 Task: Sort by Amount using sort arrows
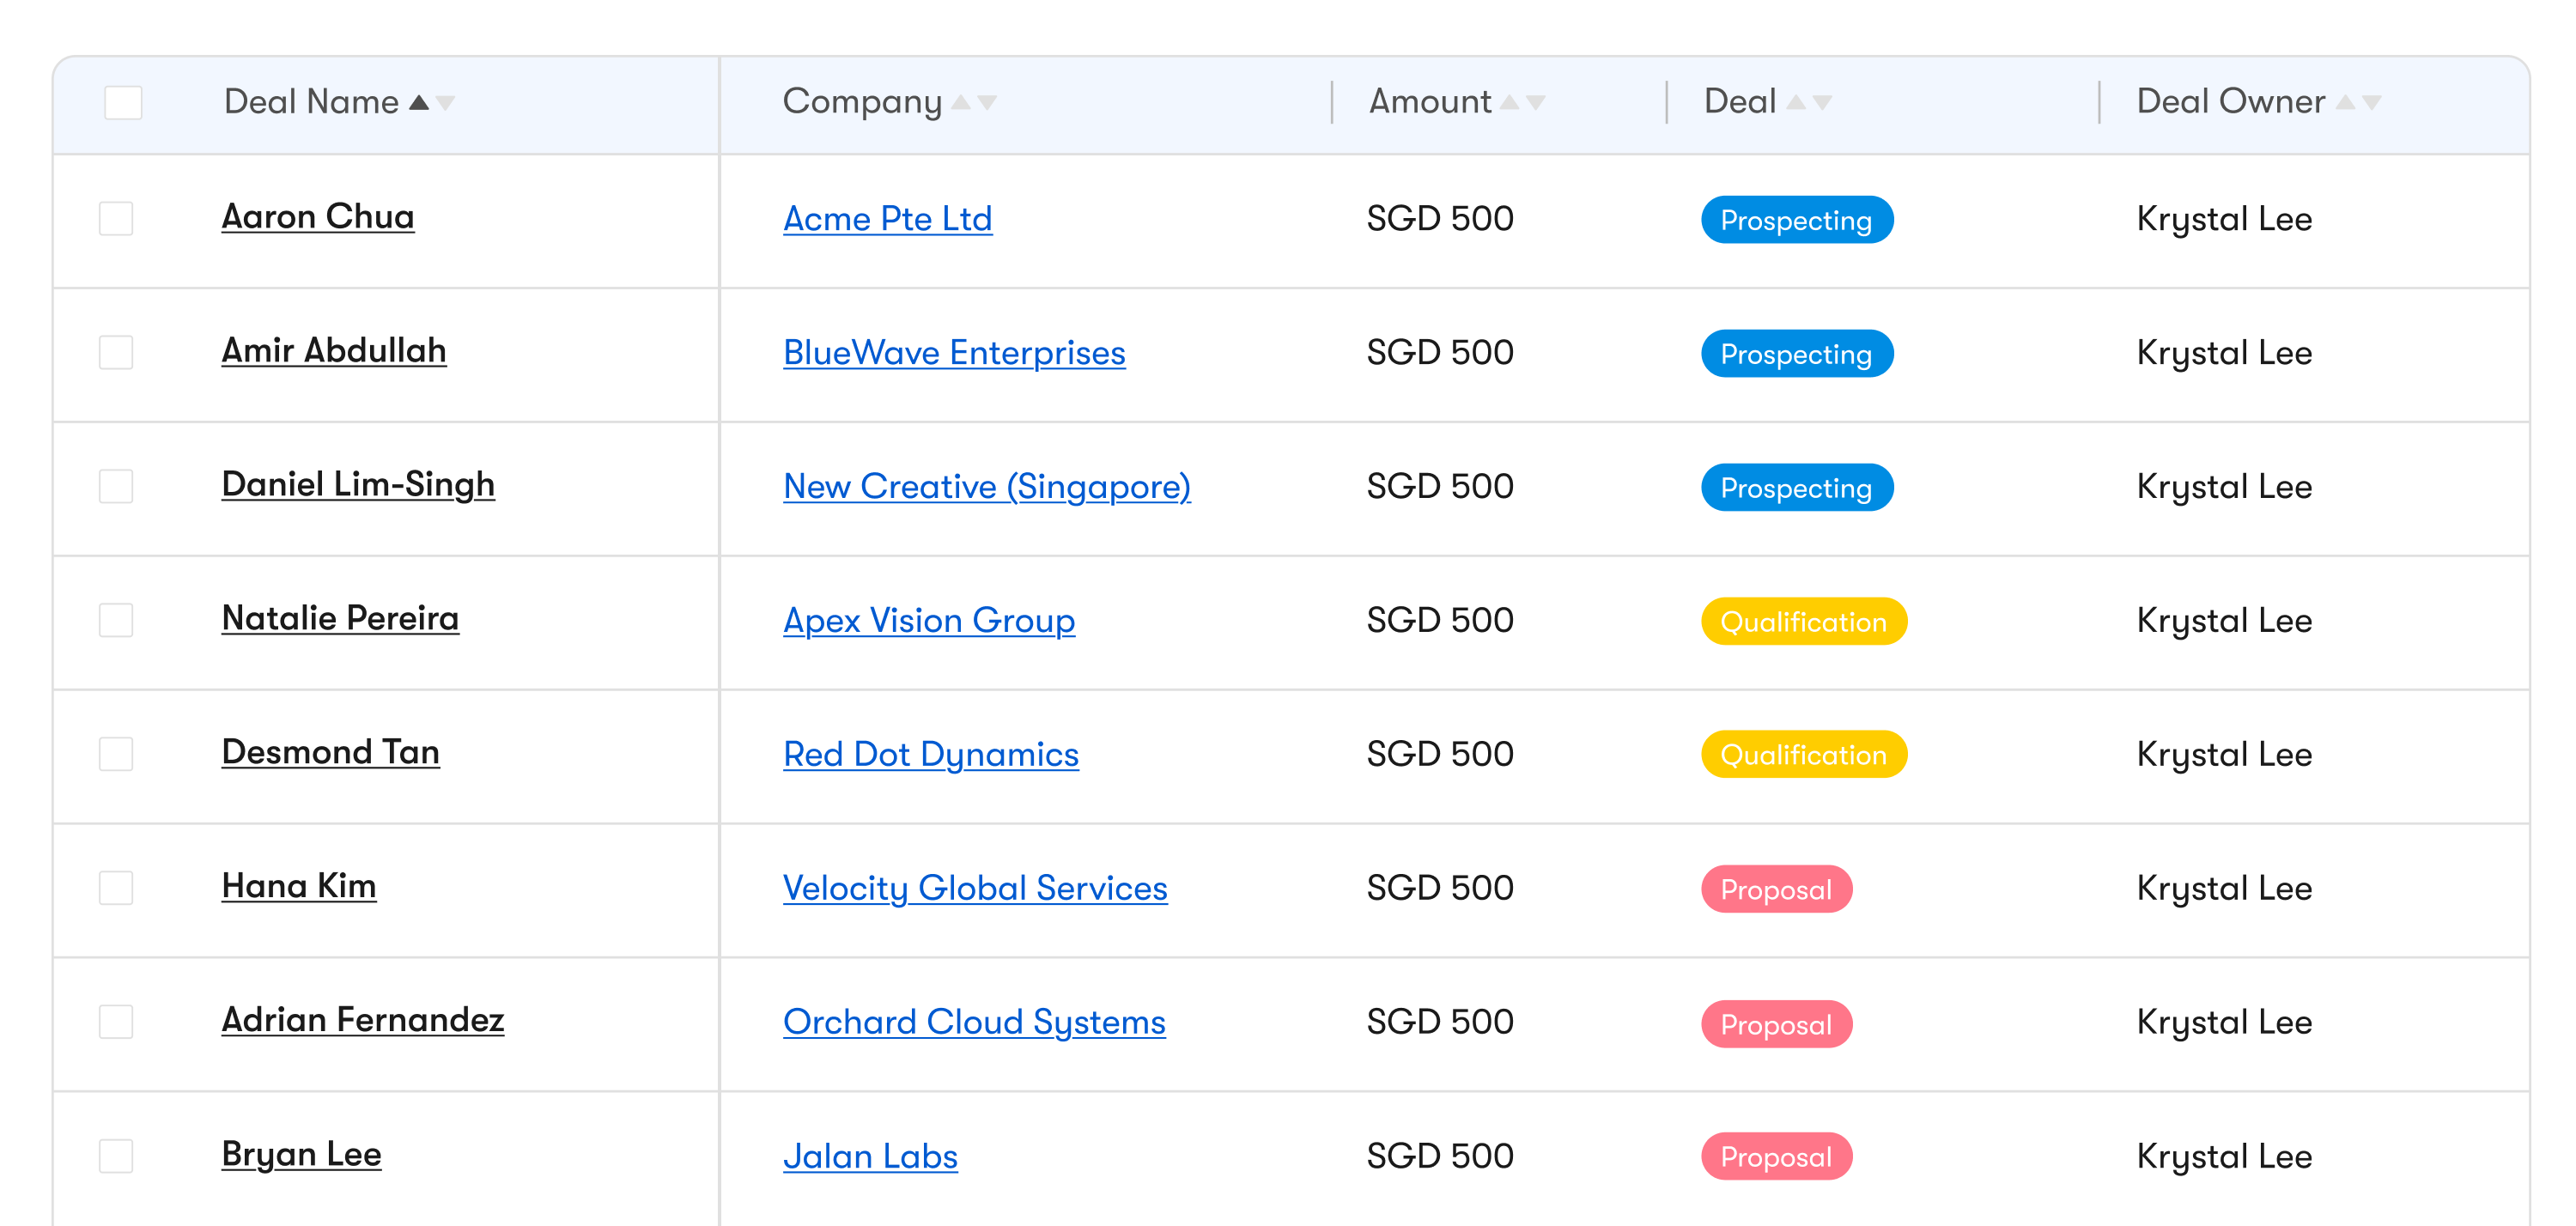(x=1523, y=102)
